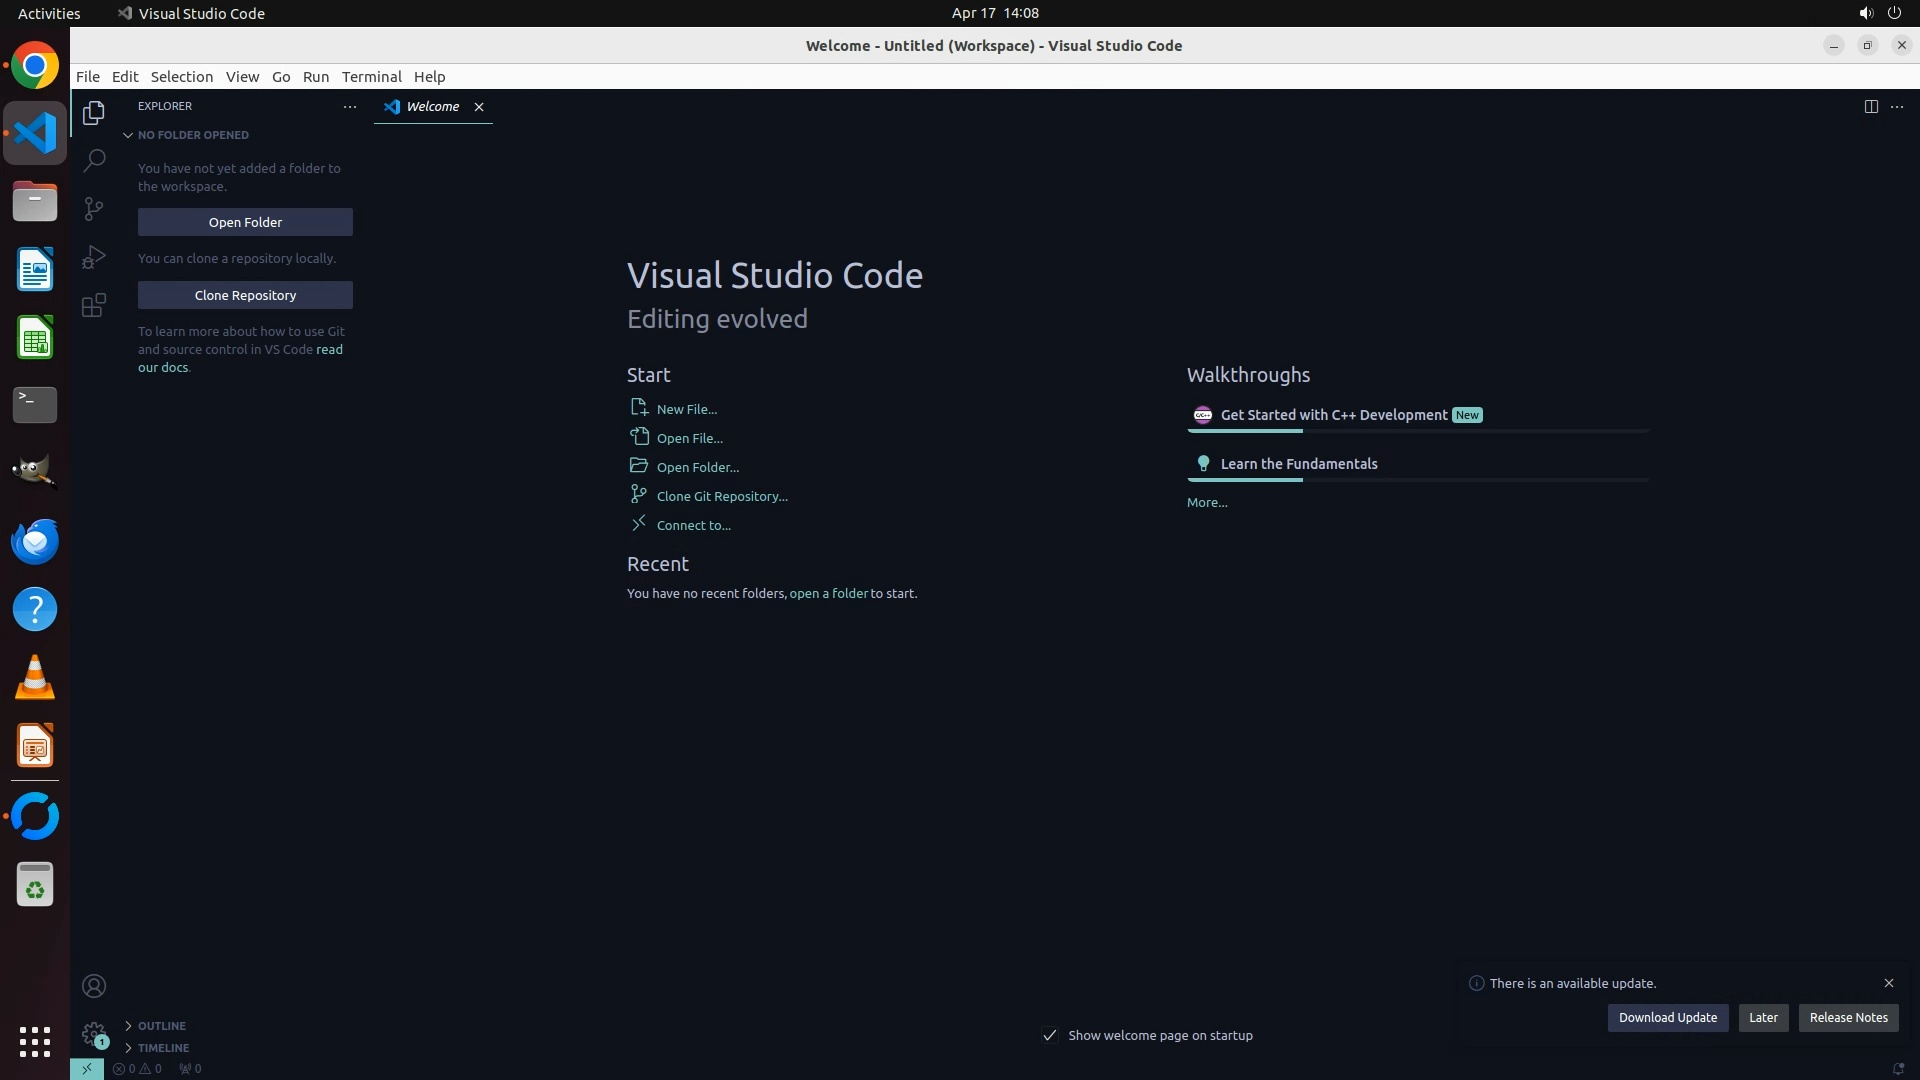
Task: Open the Manage gear icon
Action: point(94,1033)
